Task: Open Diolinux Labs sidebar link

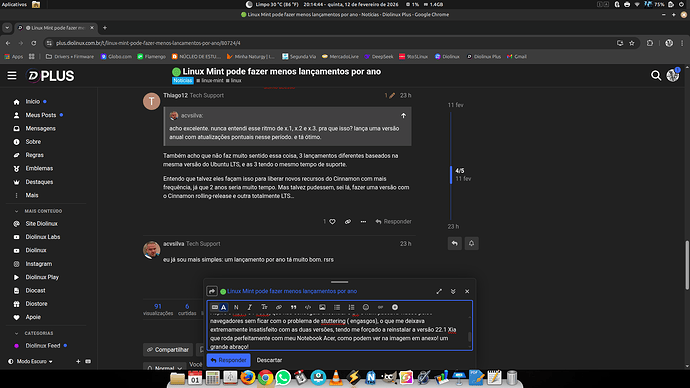Action: 42,237
